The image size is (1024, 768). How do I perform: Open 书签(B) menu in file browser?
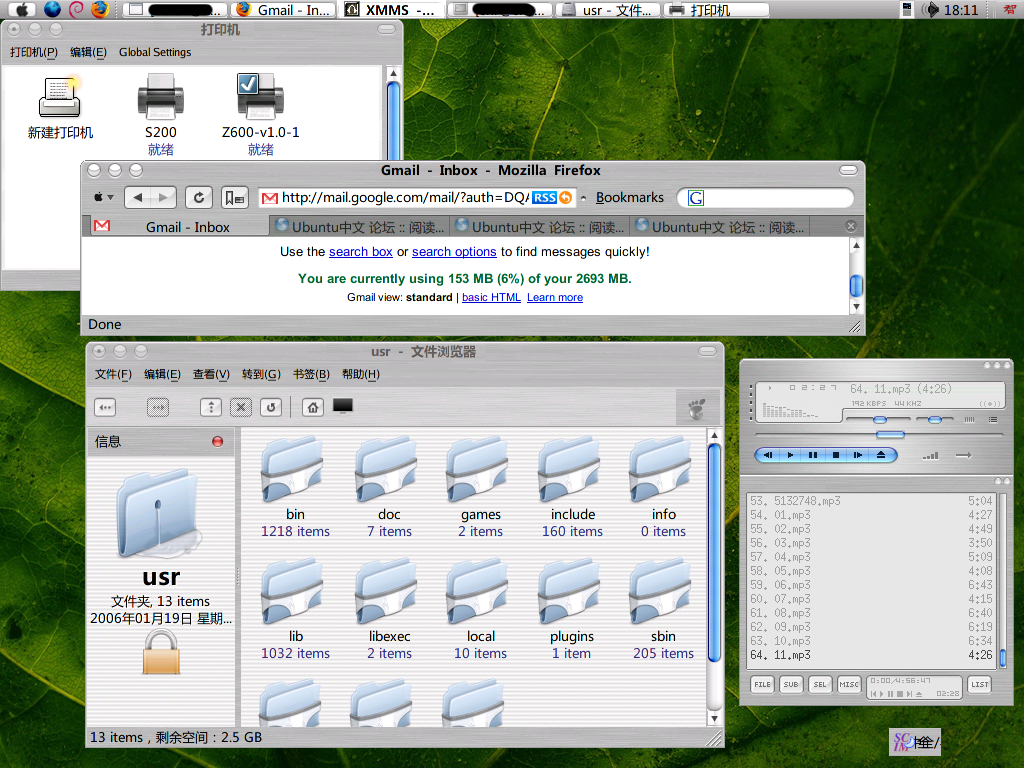311,374
